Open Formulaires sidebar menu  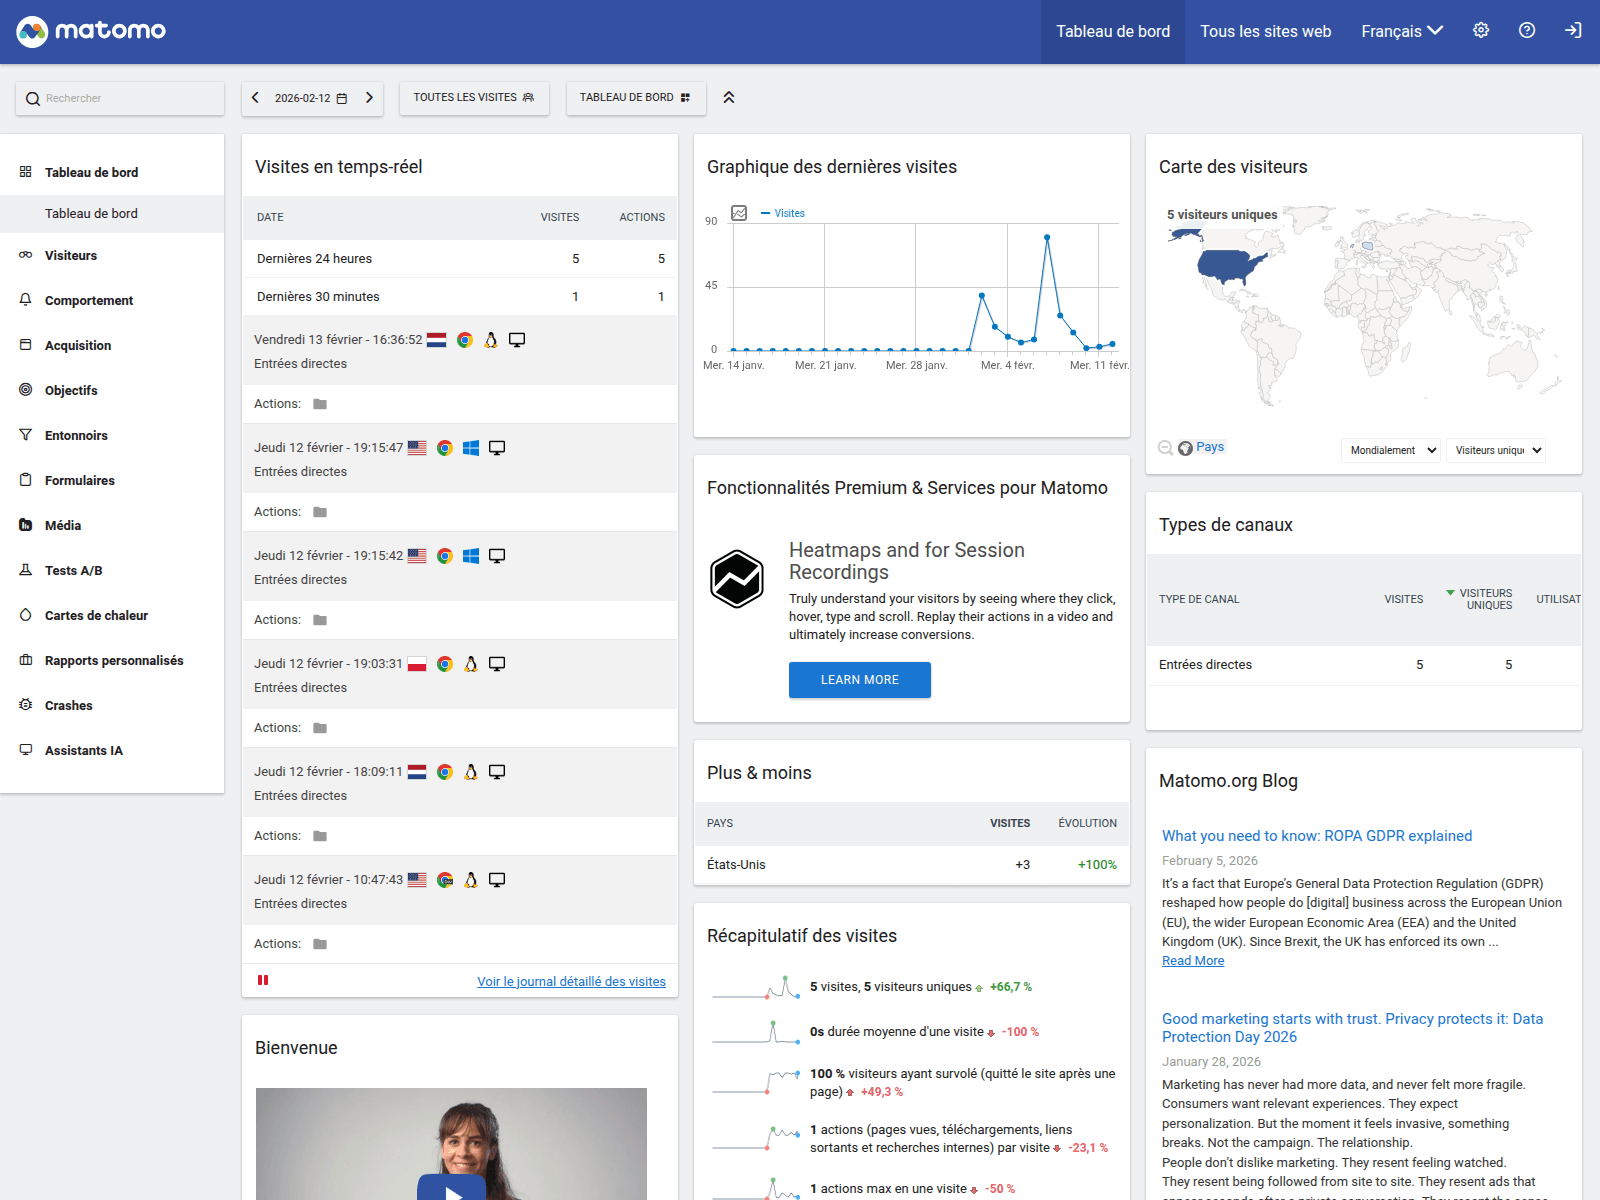pos(112,480)
